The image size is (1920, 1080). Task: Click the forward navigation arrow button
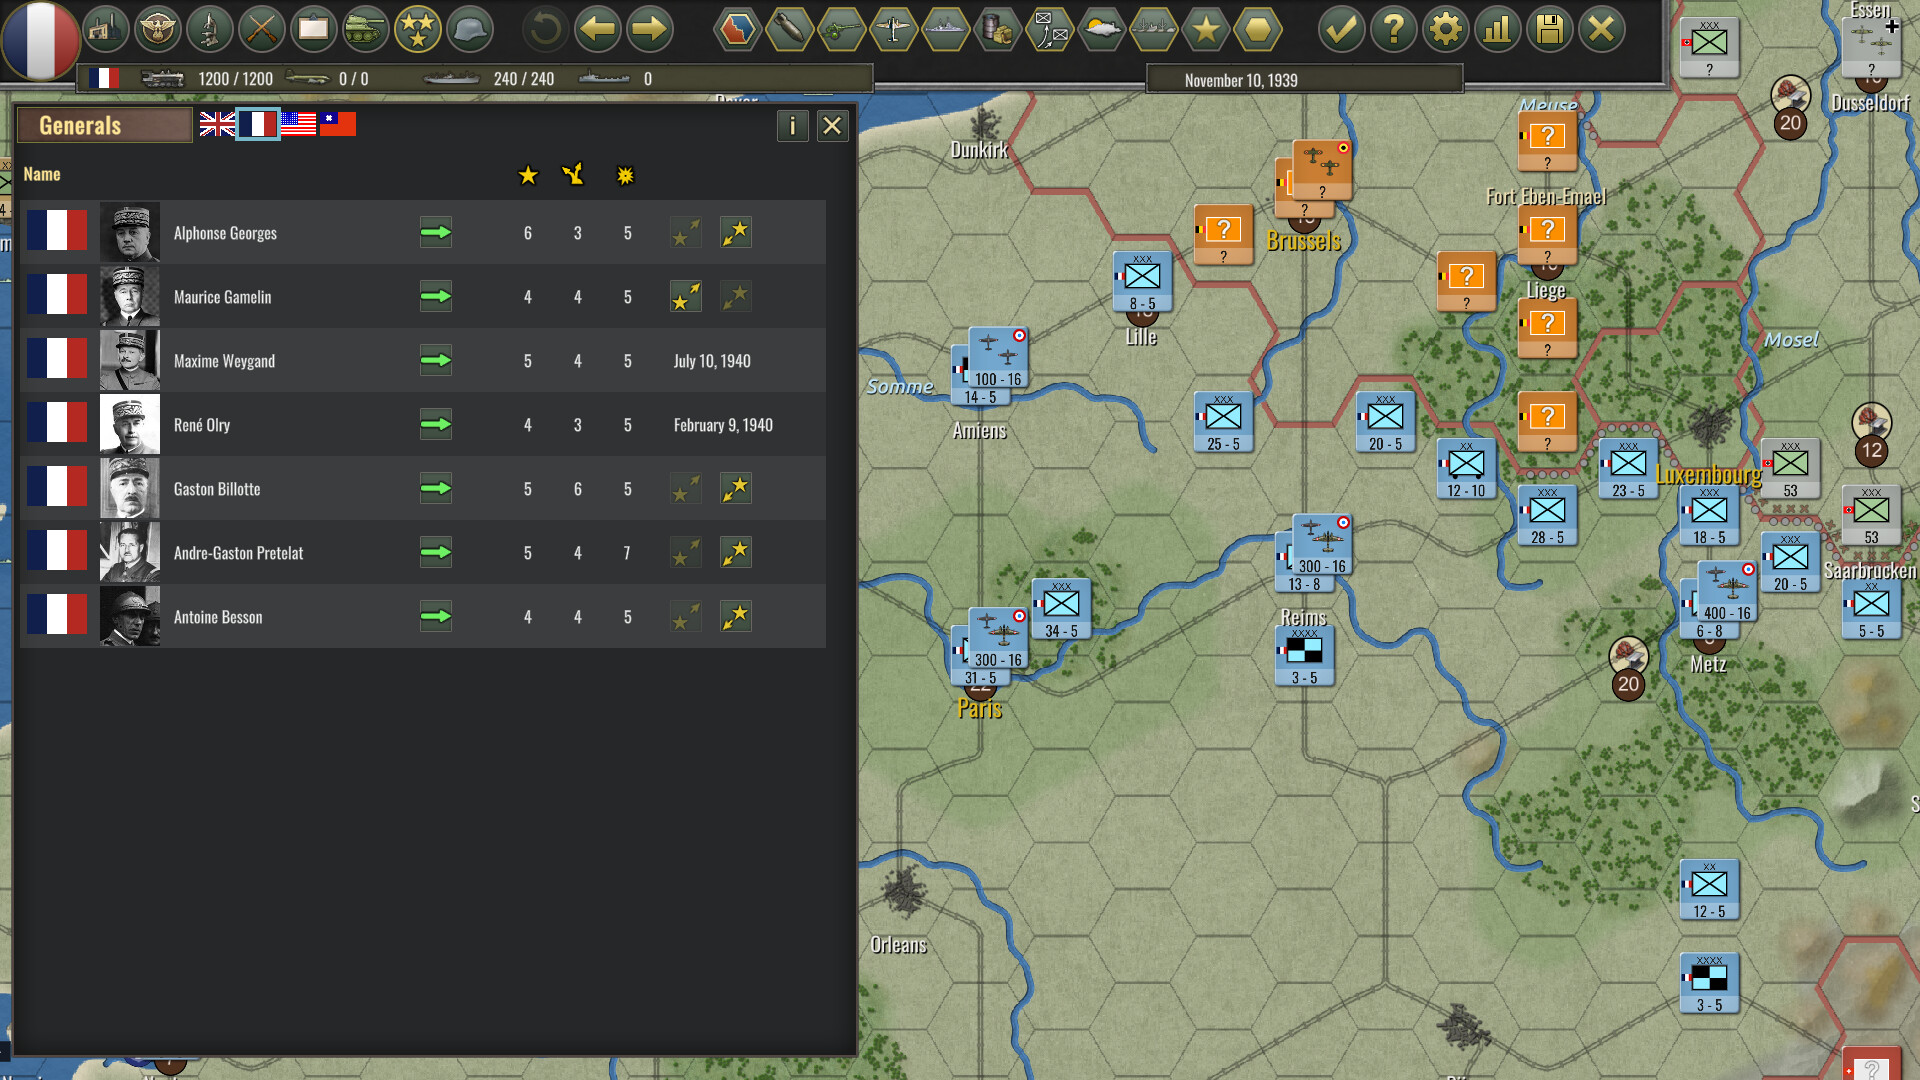649,29
